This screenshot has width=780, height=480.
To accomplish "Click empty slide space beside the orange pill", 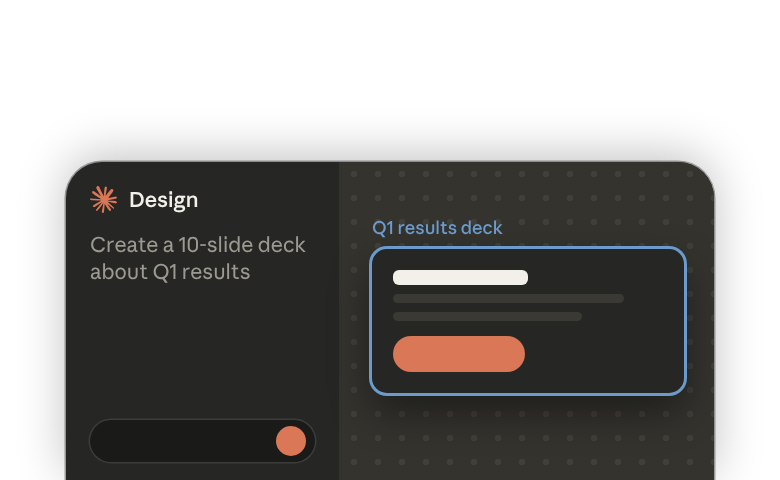I will point(602,354).
